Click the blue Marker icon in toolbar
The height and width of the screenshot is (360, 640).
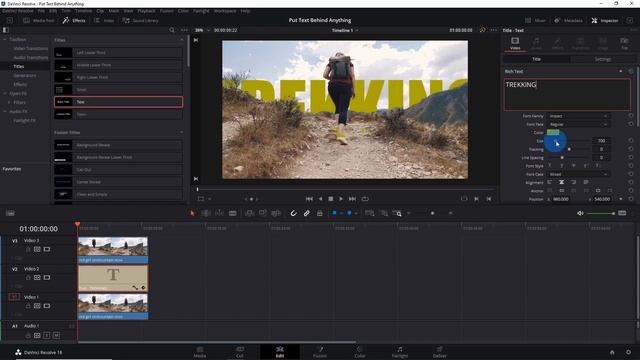pyautogui.click(x=349, y=213)
